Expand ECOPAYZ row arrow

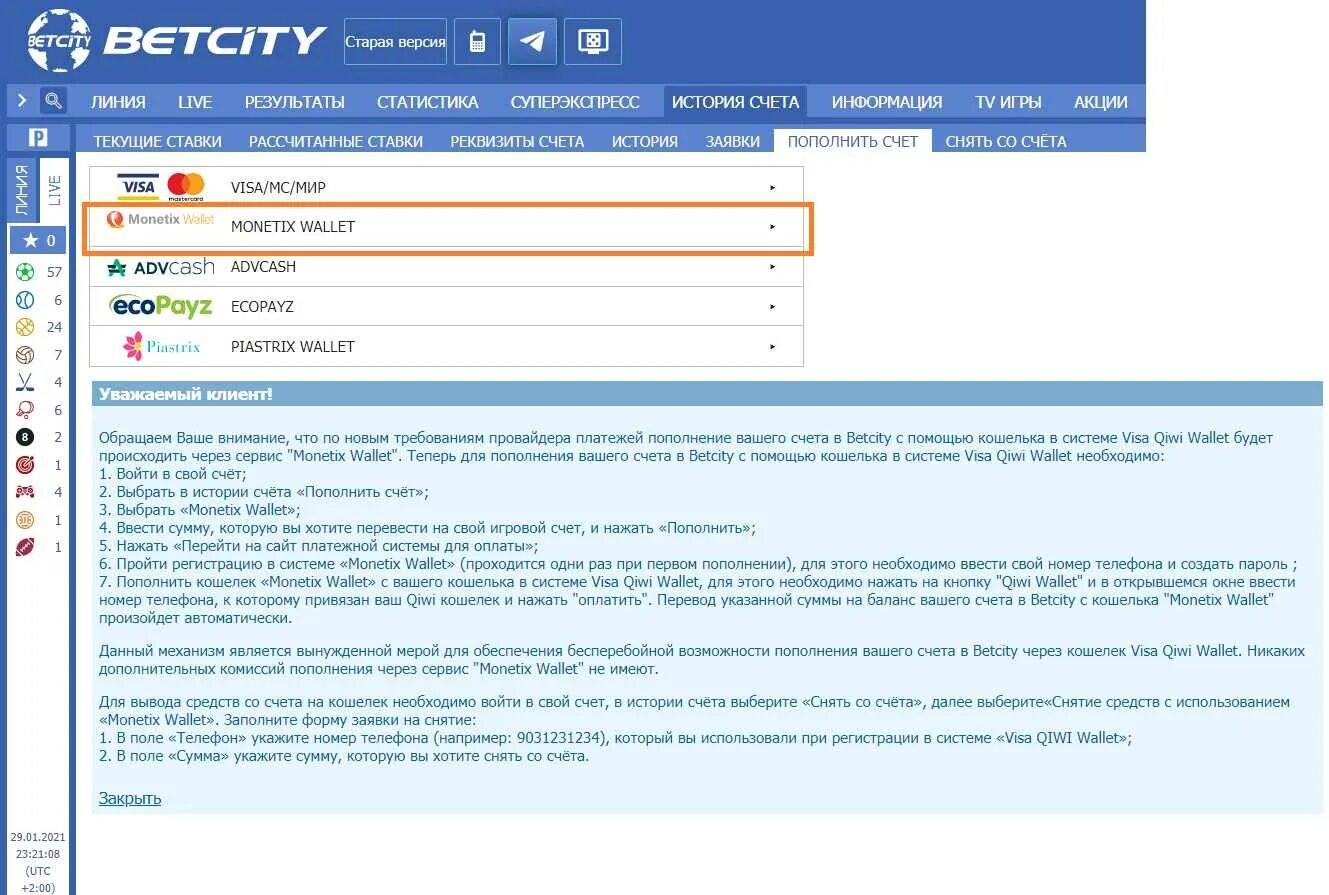pos(772,307)
